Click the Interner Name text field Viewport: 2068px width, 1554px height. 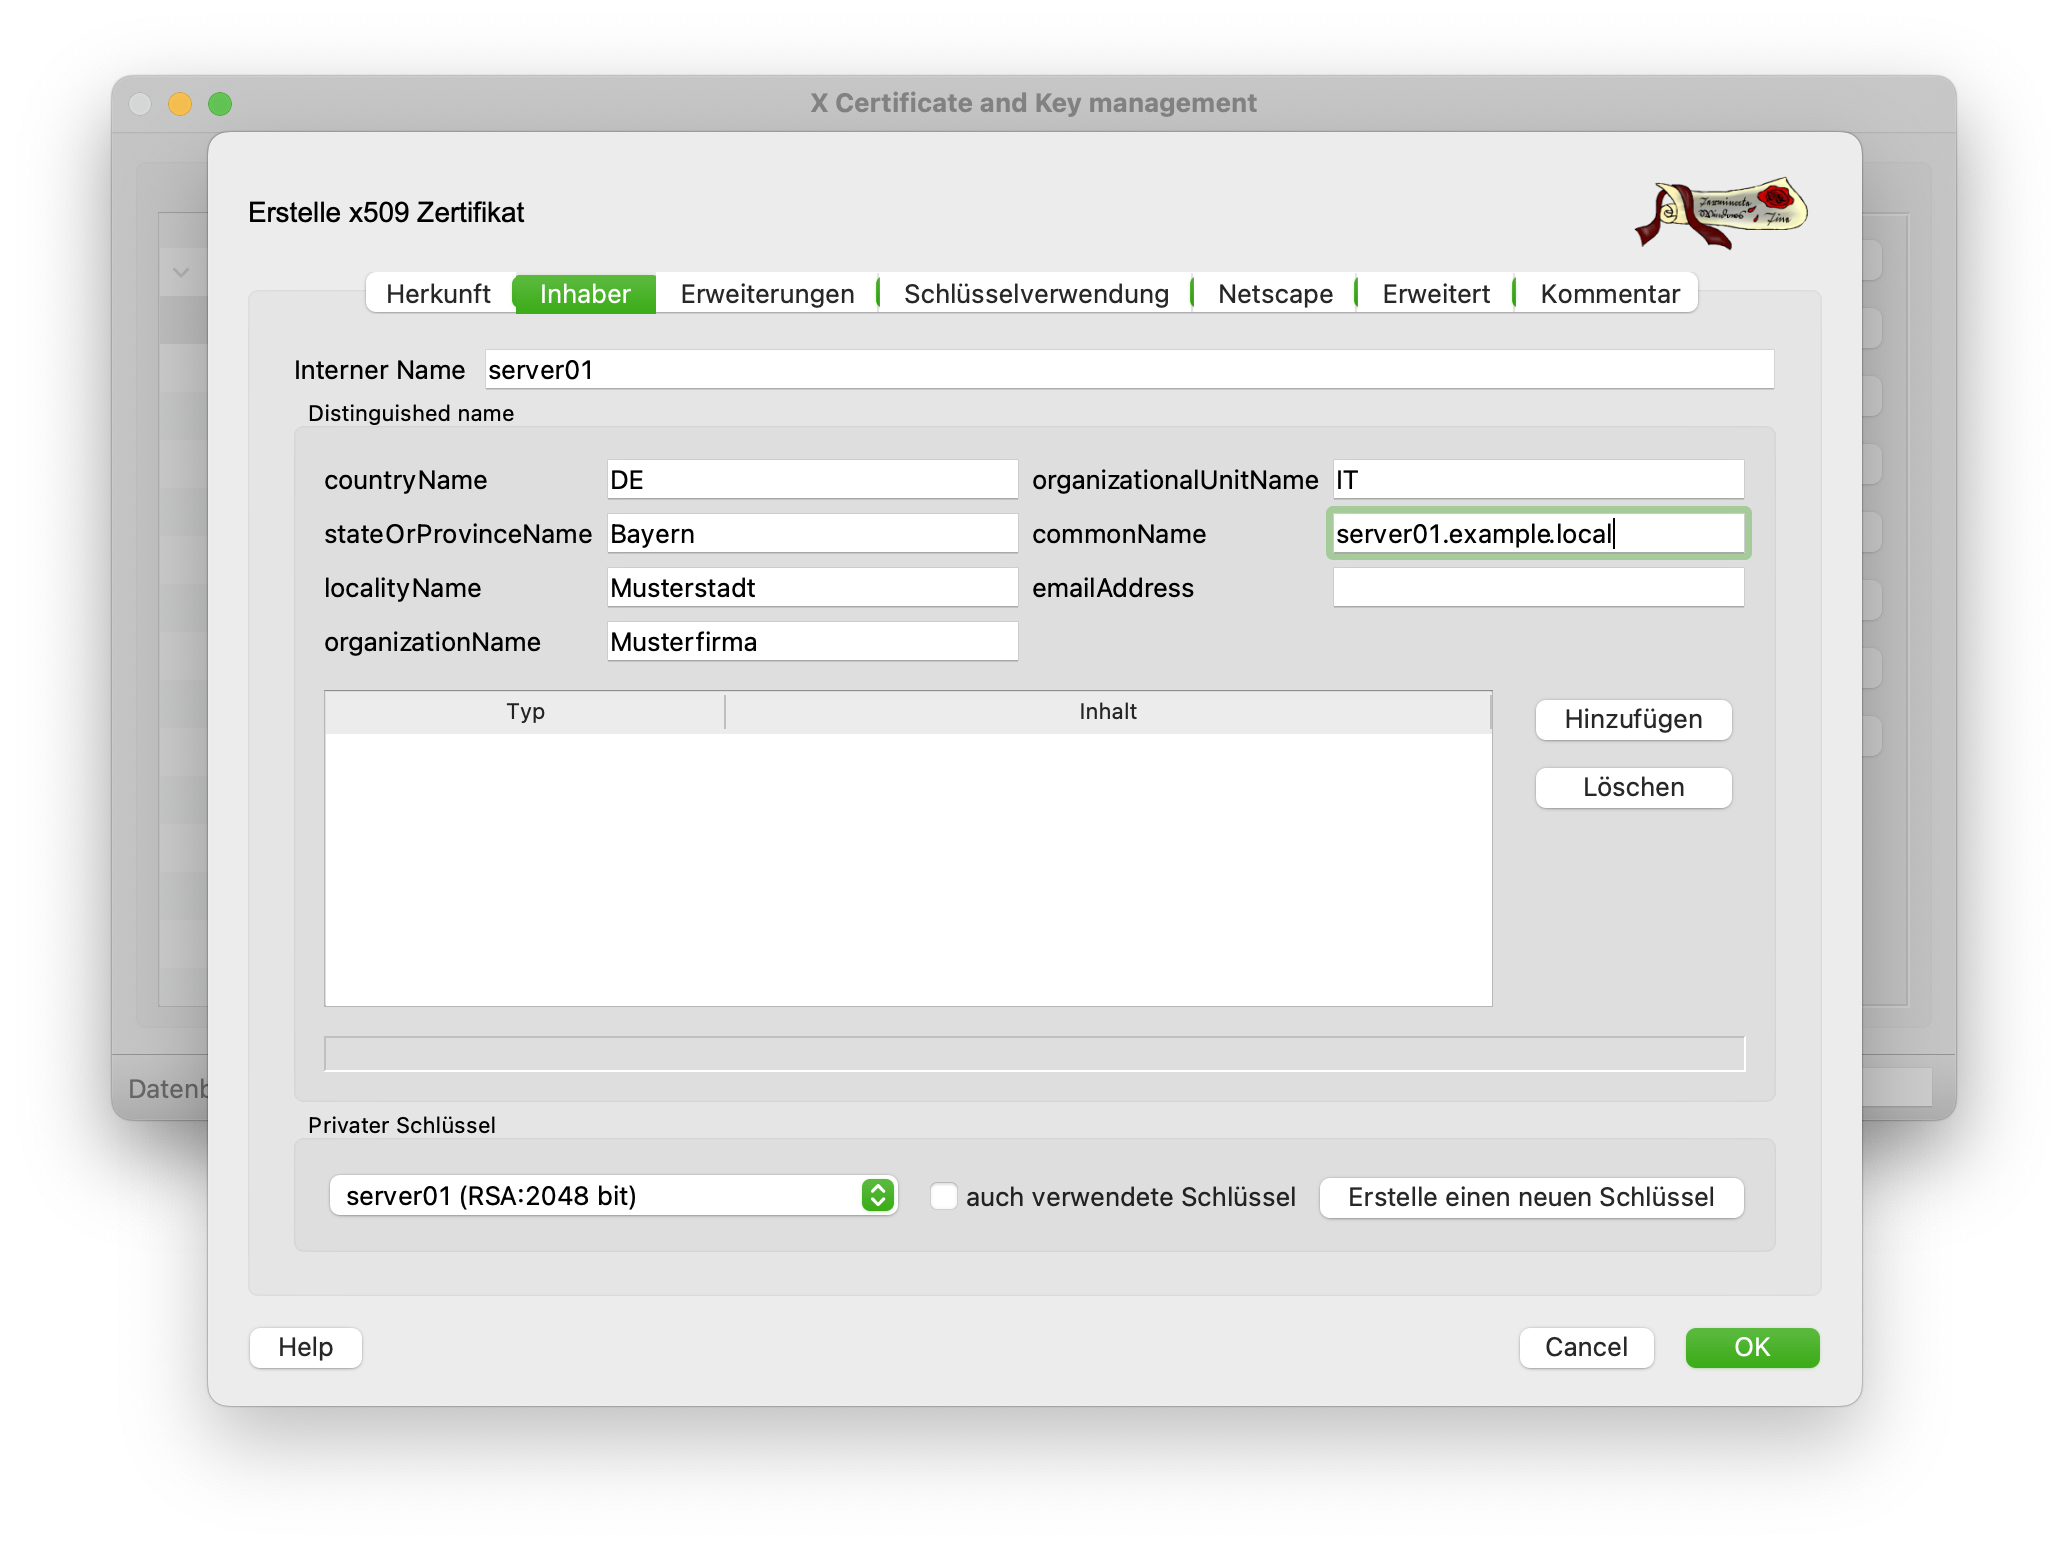click(1128, 370)
